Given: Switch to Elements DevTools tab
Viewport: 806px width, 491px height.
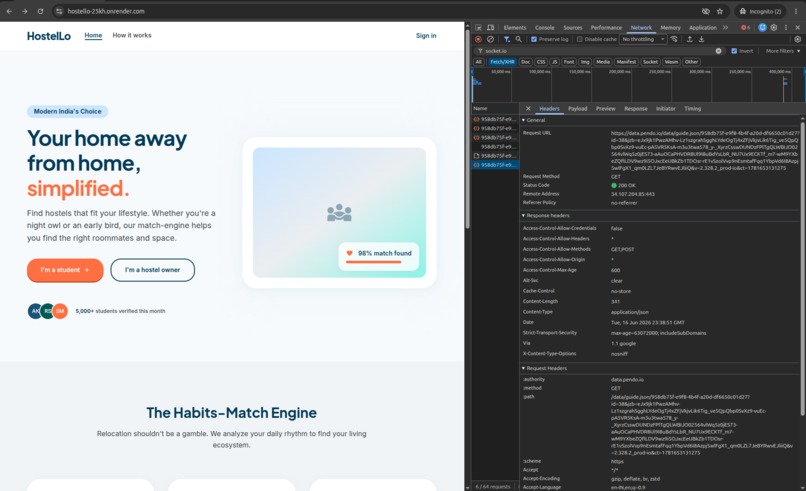Looking at the screenshot, I should 515,28.
